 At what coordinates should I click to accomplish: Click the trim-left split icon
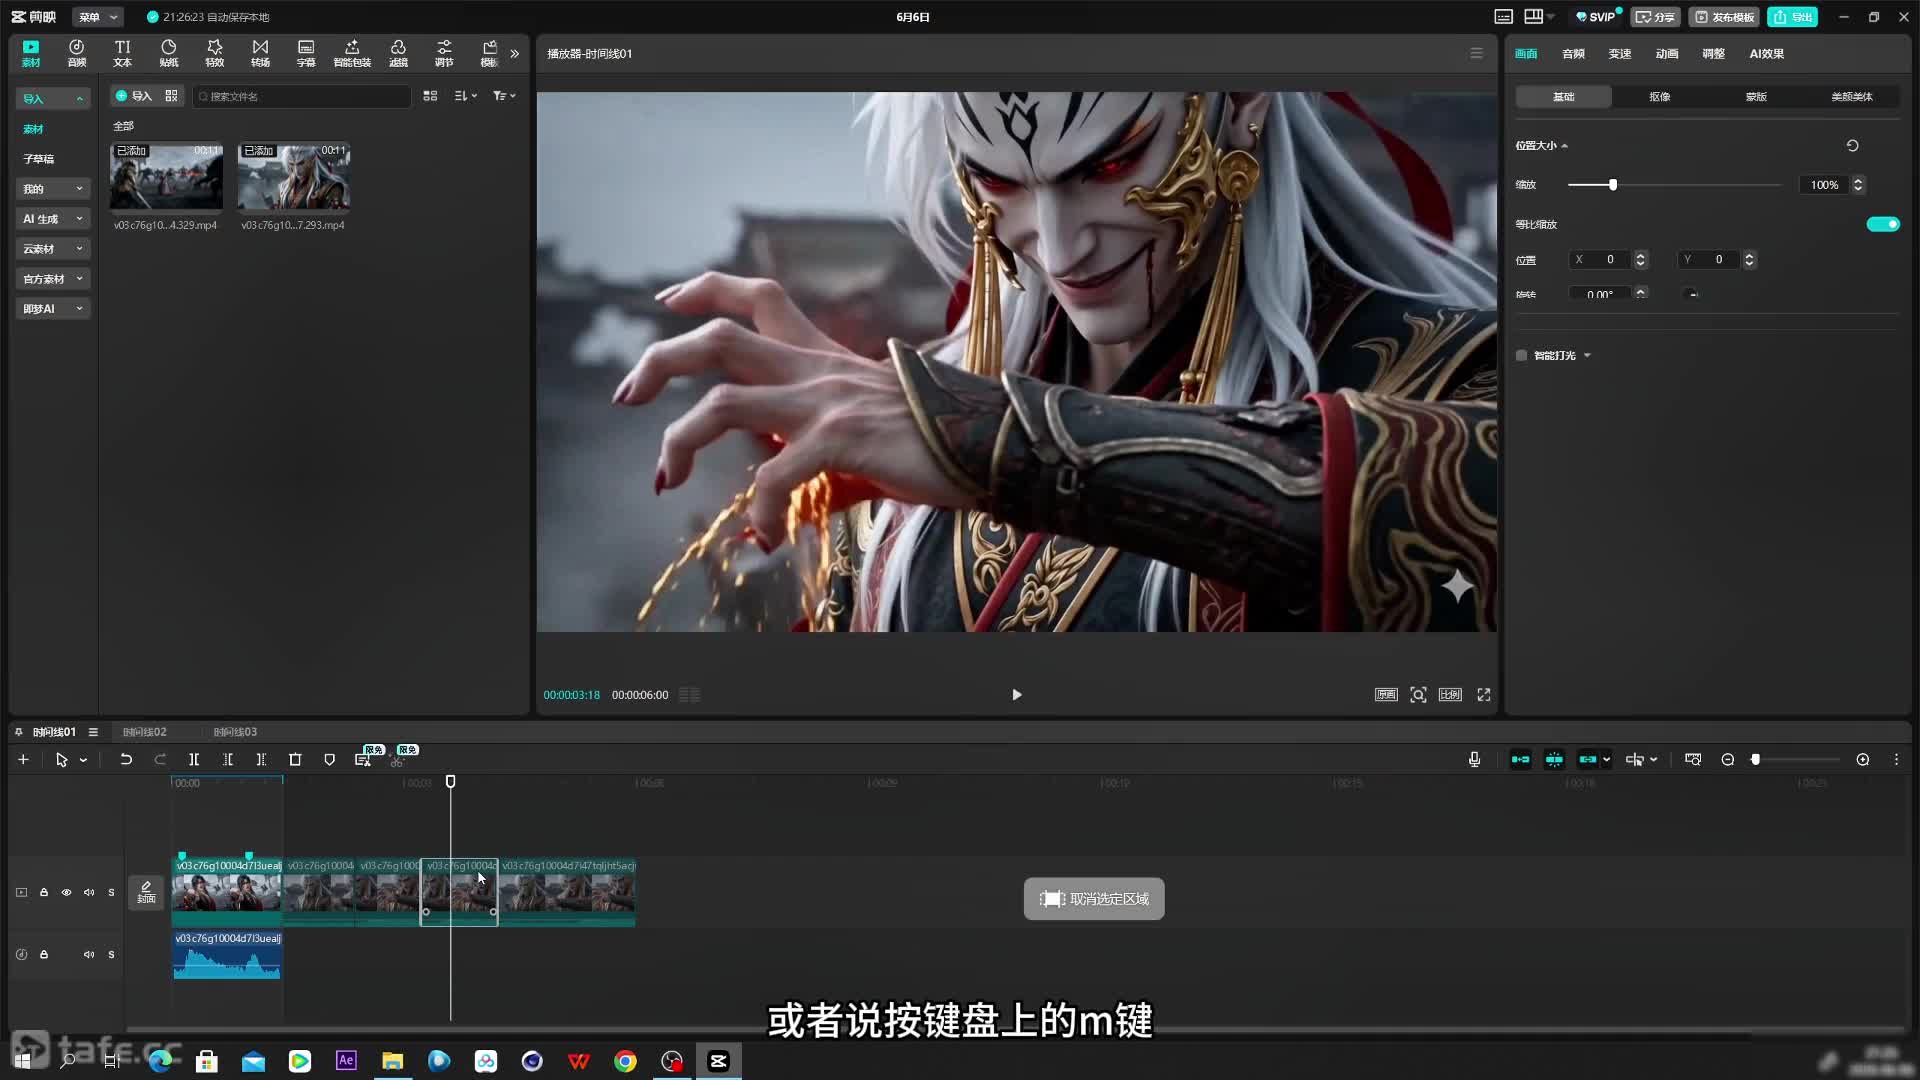[x=228, y=760]
